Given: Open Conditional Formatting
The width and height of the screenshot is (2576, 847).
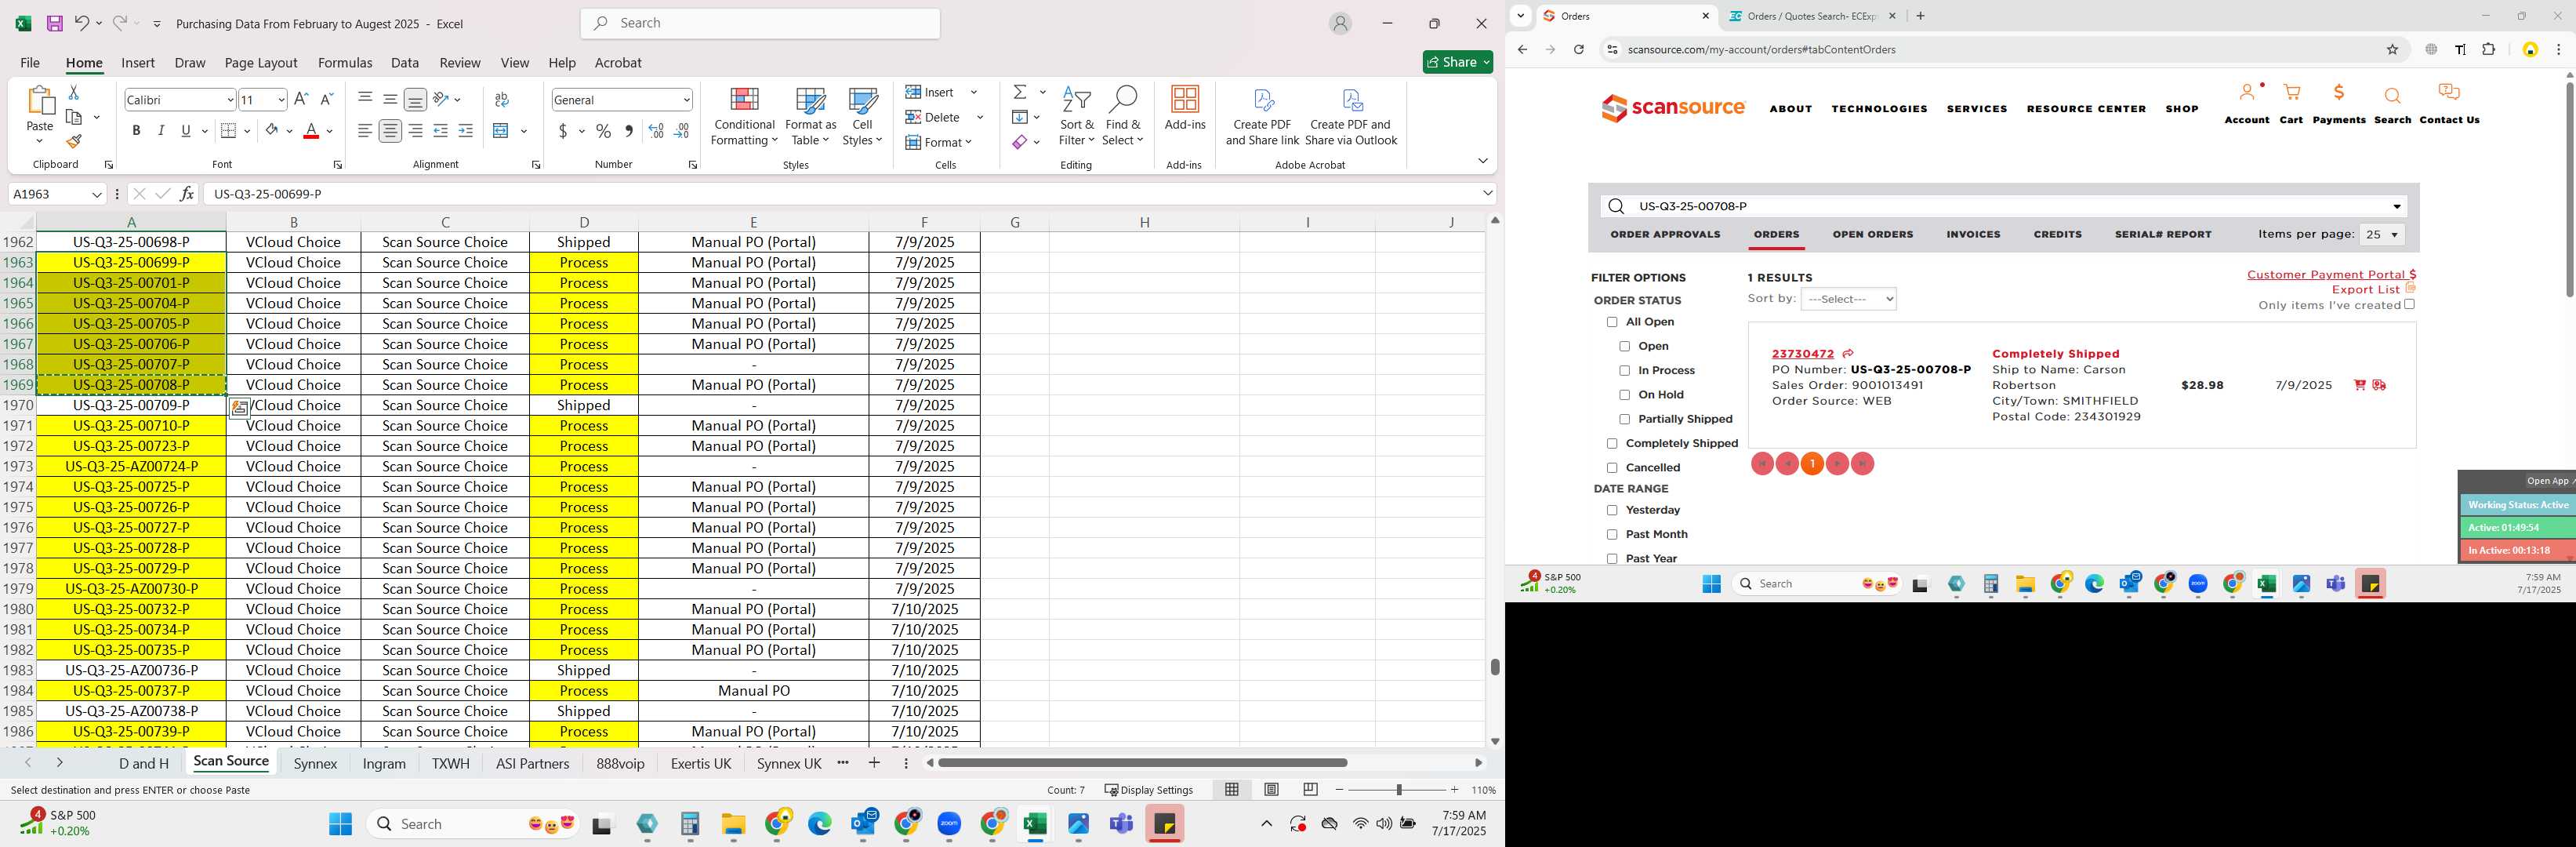Looking at the screenshot, I should [744, 117].
